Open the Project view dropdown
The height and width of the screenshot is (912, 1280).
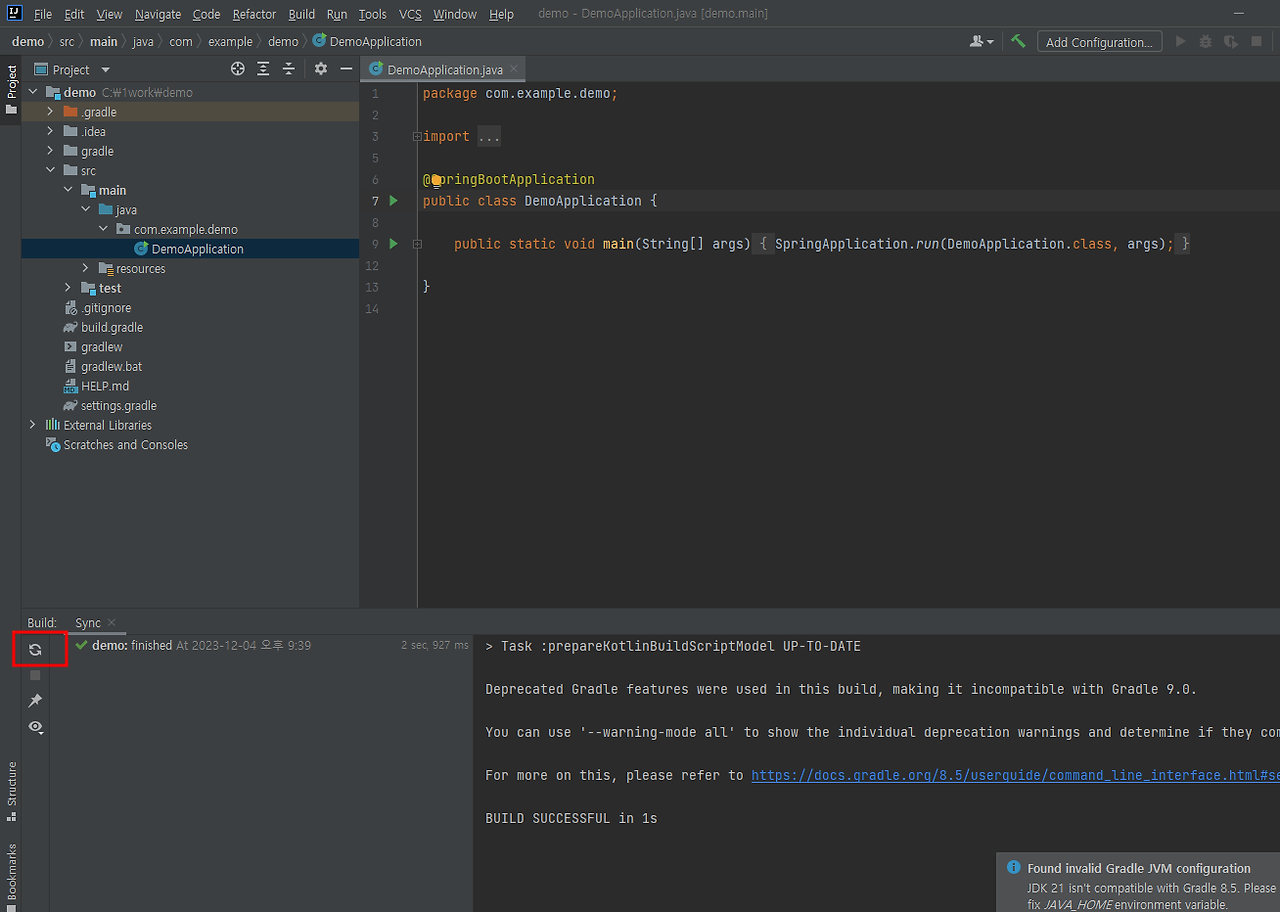105,70
